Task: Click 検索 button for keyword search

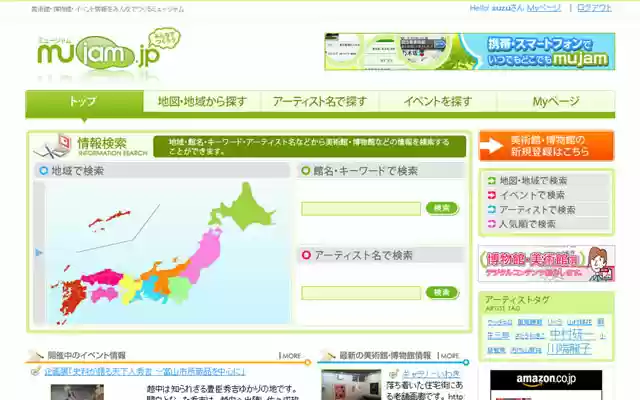Action: pyautogui.click(x=442, y=208)
